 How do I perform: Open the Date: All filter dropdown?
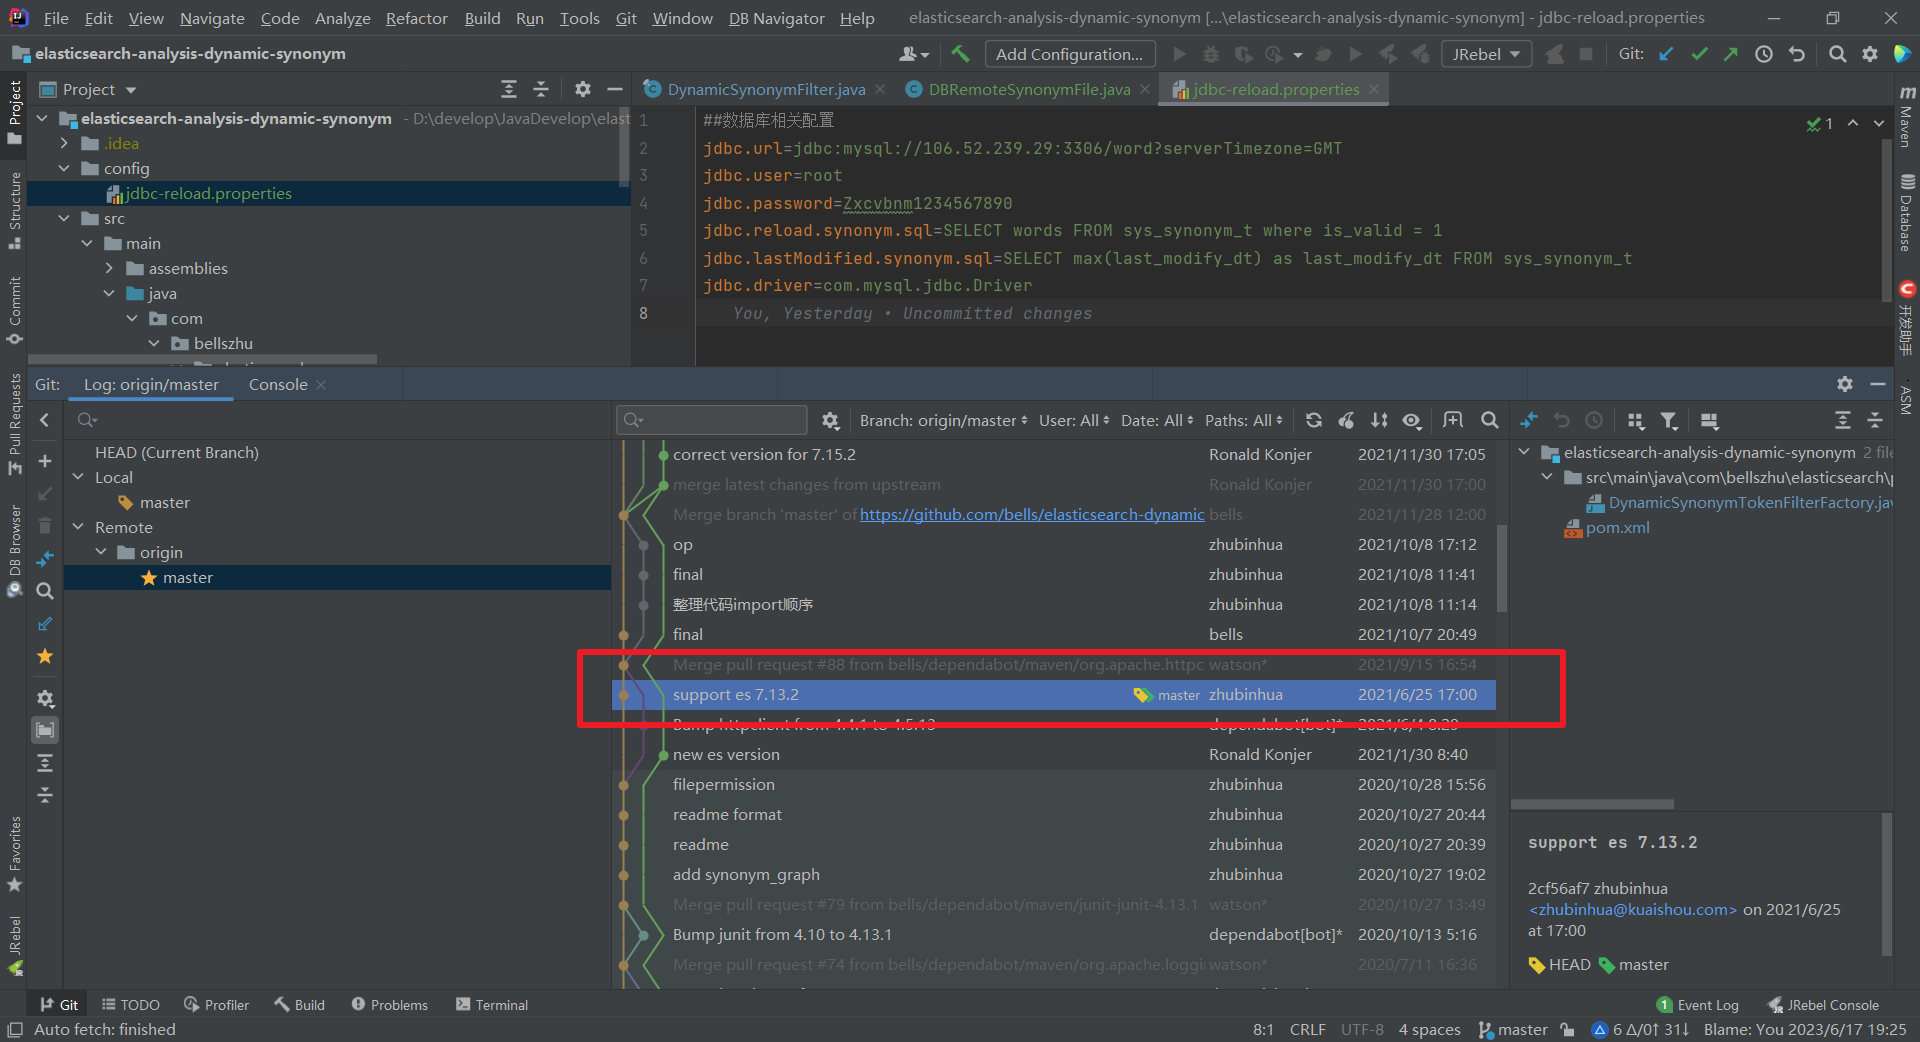pos(1157,420)
